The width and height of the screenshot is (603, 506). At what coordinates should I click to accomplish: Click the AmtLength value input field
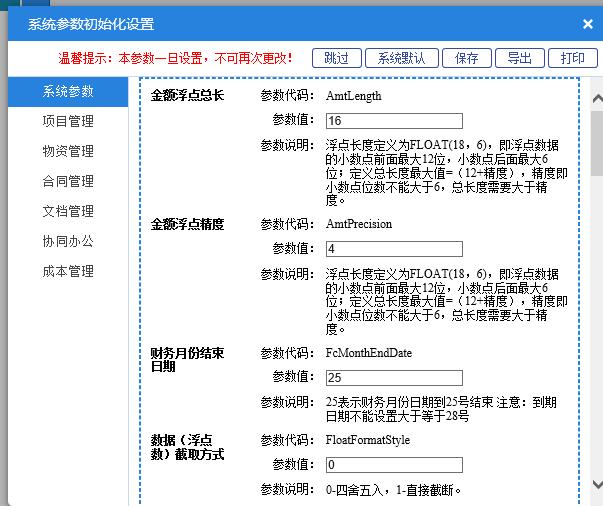[x=394, y=121]
